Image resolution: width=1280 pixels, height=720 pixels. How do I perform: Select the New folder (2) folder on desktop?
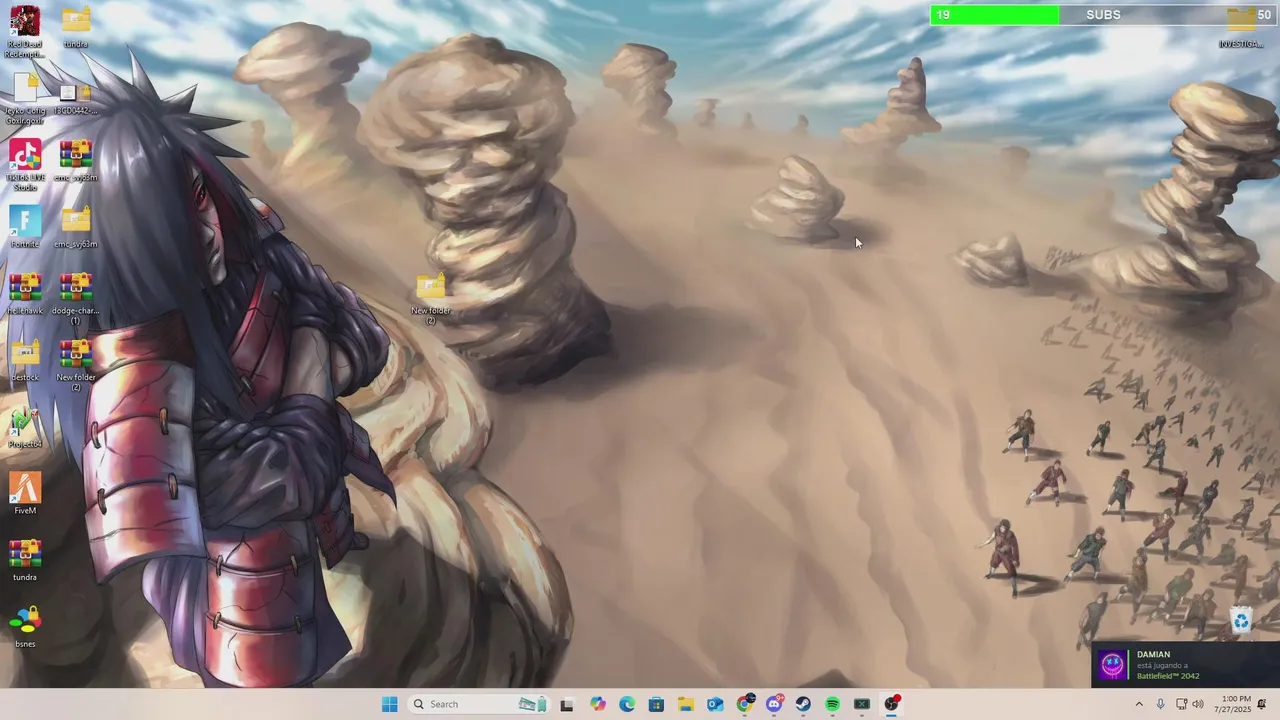[431, 298]
